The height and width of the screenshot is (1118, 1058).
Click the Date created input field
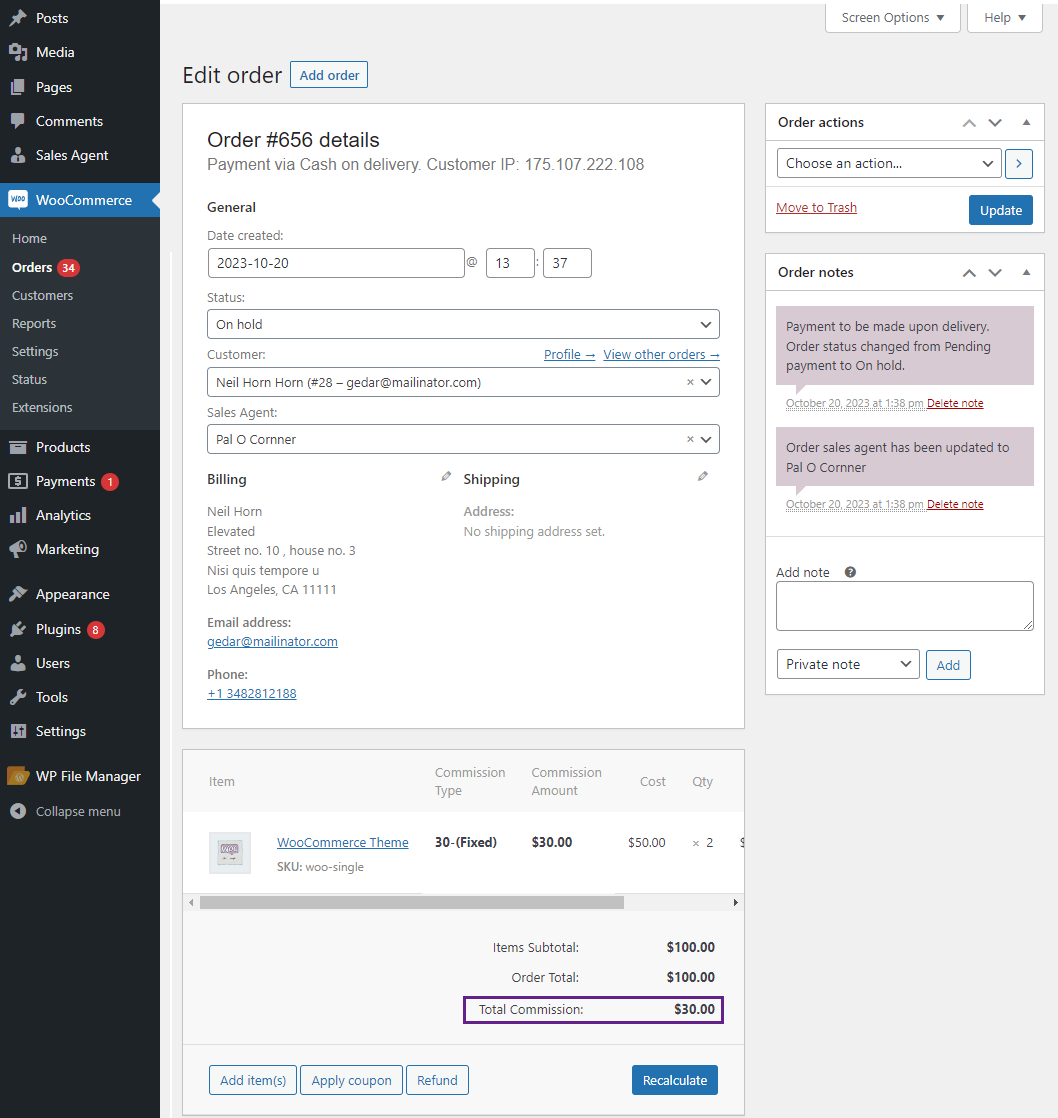click(x=336, y=263)
